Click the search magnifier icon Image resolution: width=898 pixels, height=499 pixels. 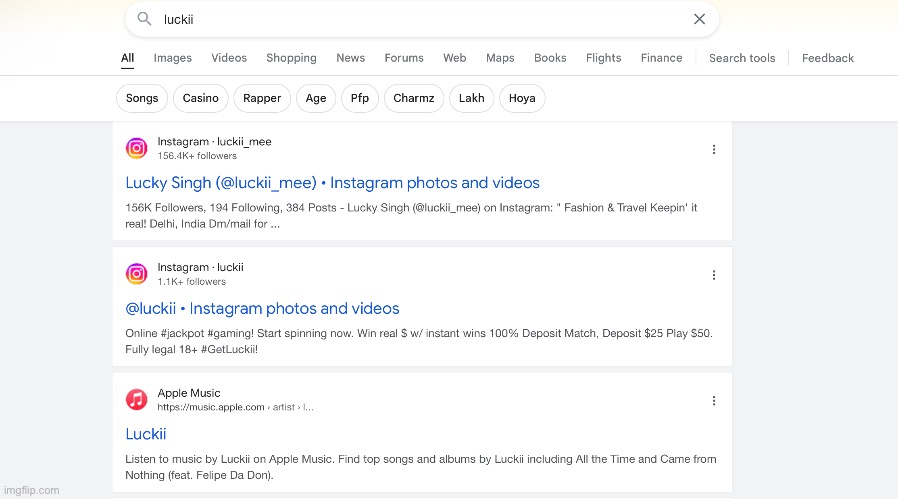coord(144,19)
